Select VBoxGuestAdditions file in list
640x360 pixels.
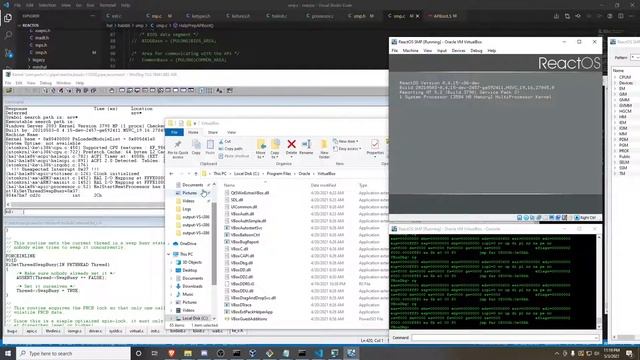[x=249, y=319]
